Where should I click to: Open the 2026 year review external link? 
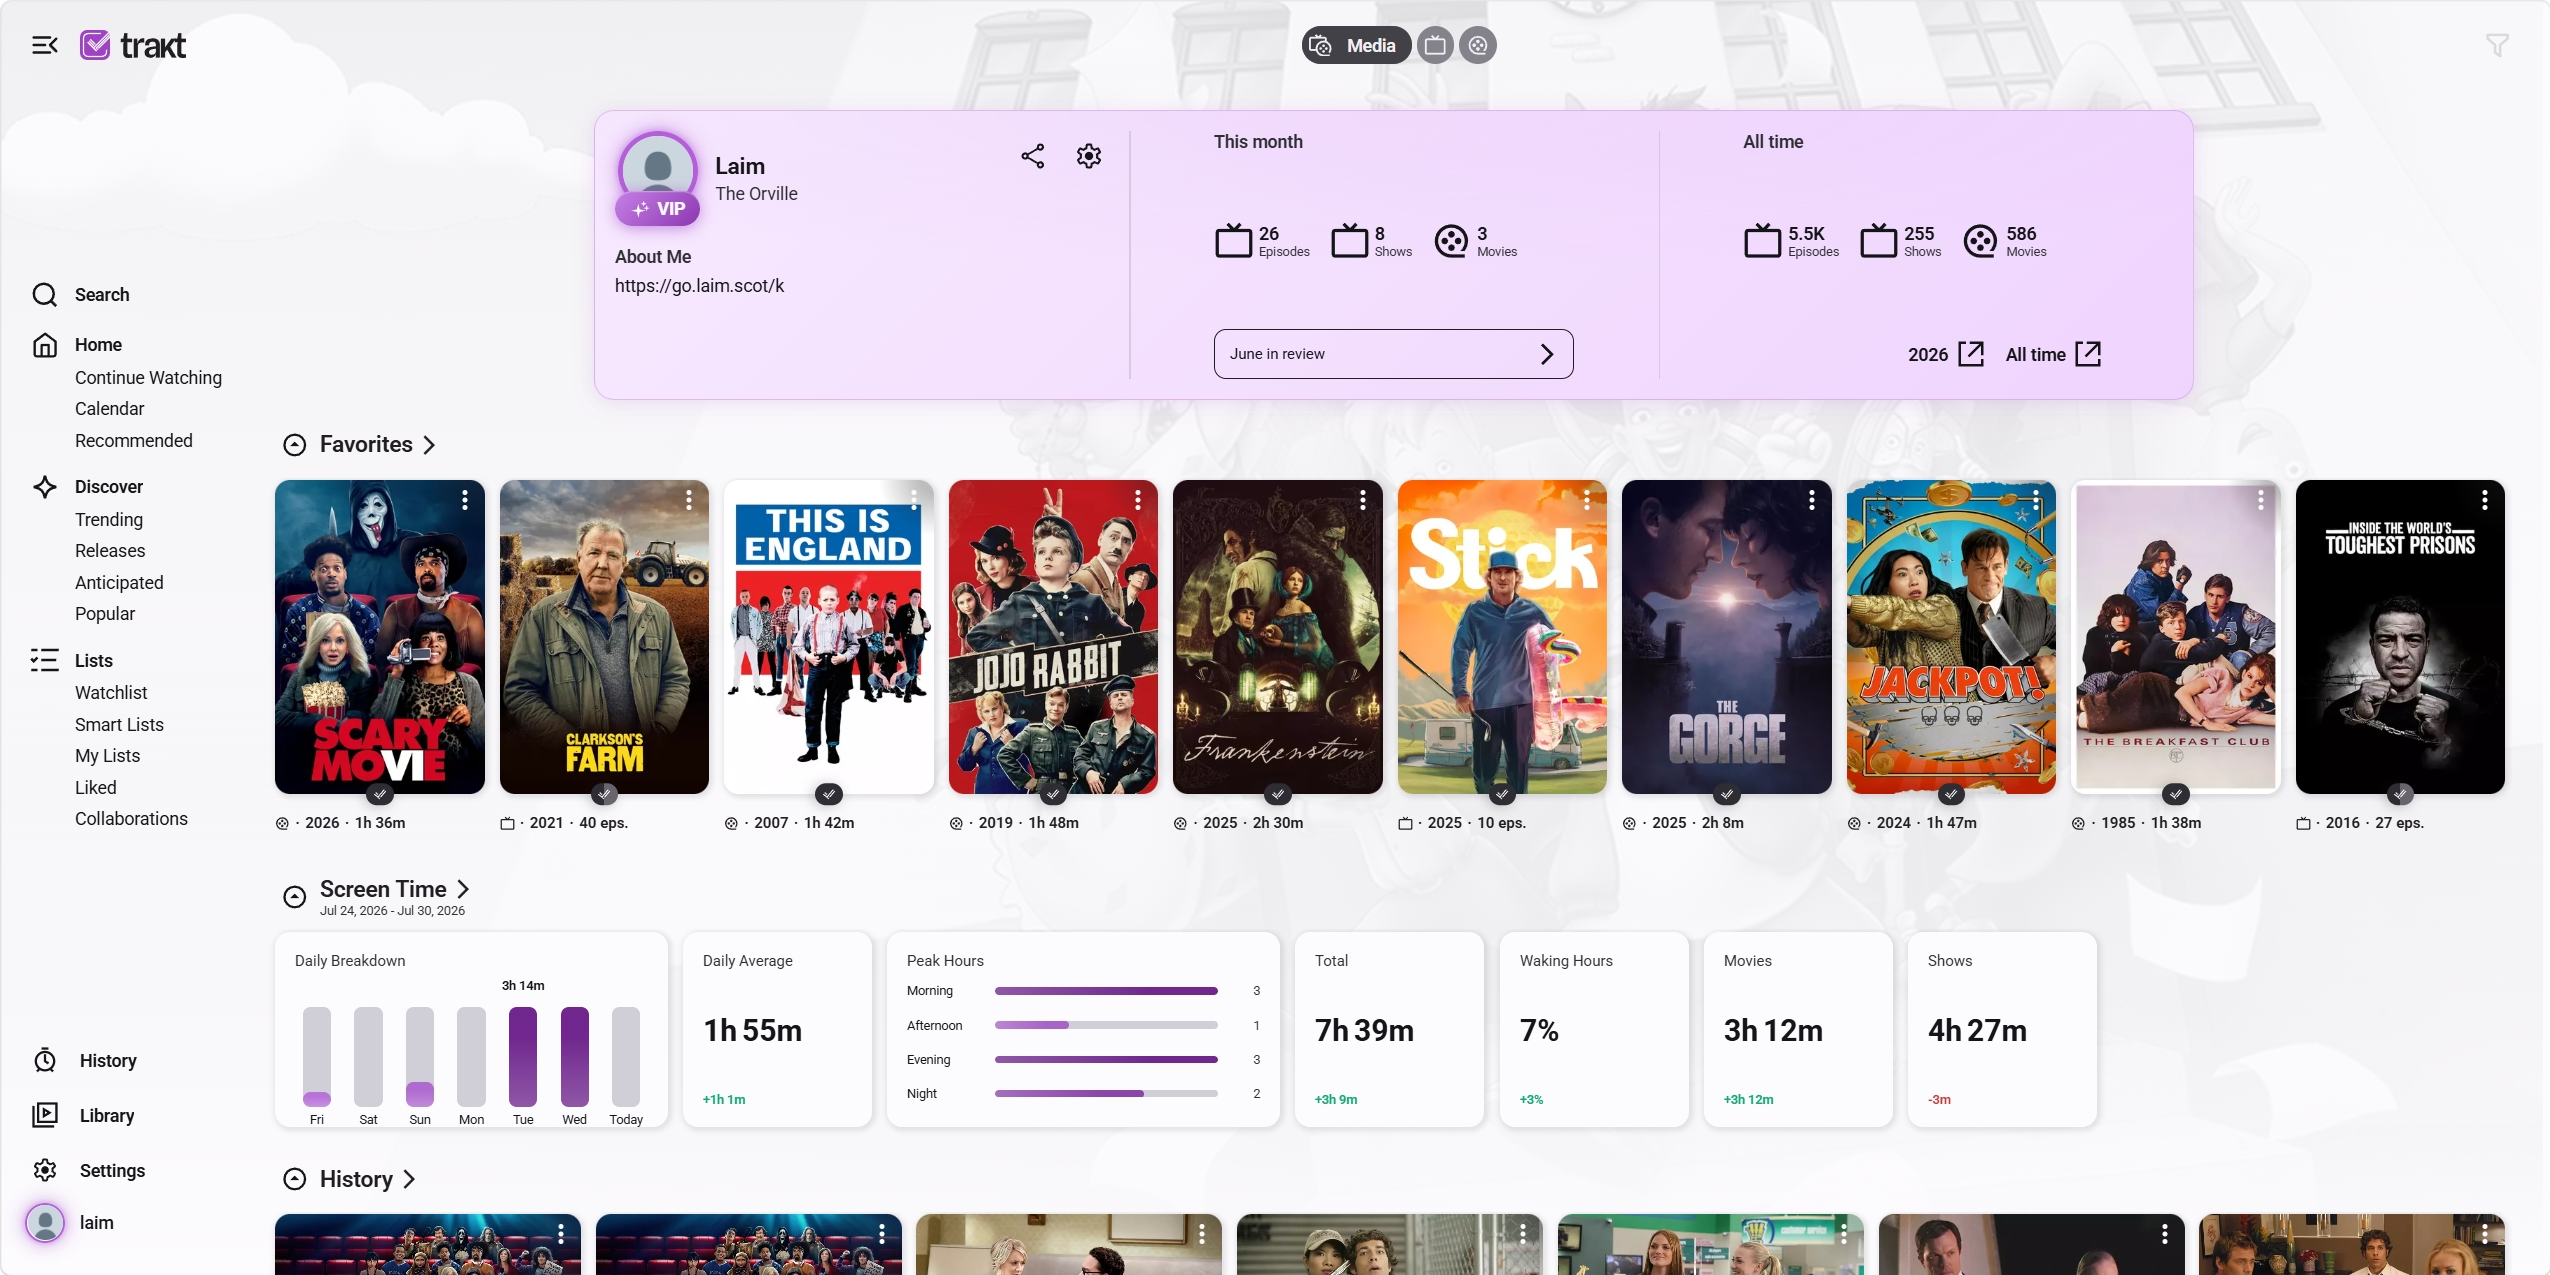[1946, 354]
